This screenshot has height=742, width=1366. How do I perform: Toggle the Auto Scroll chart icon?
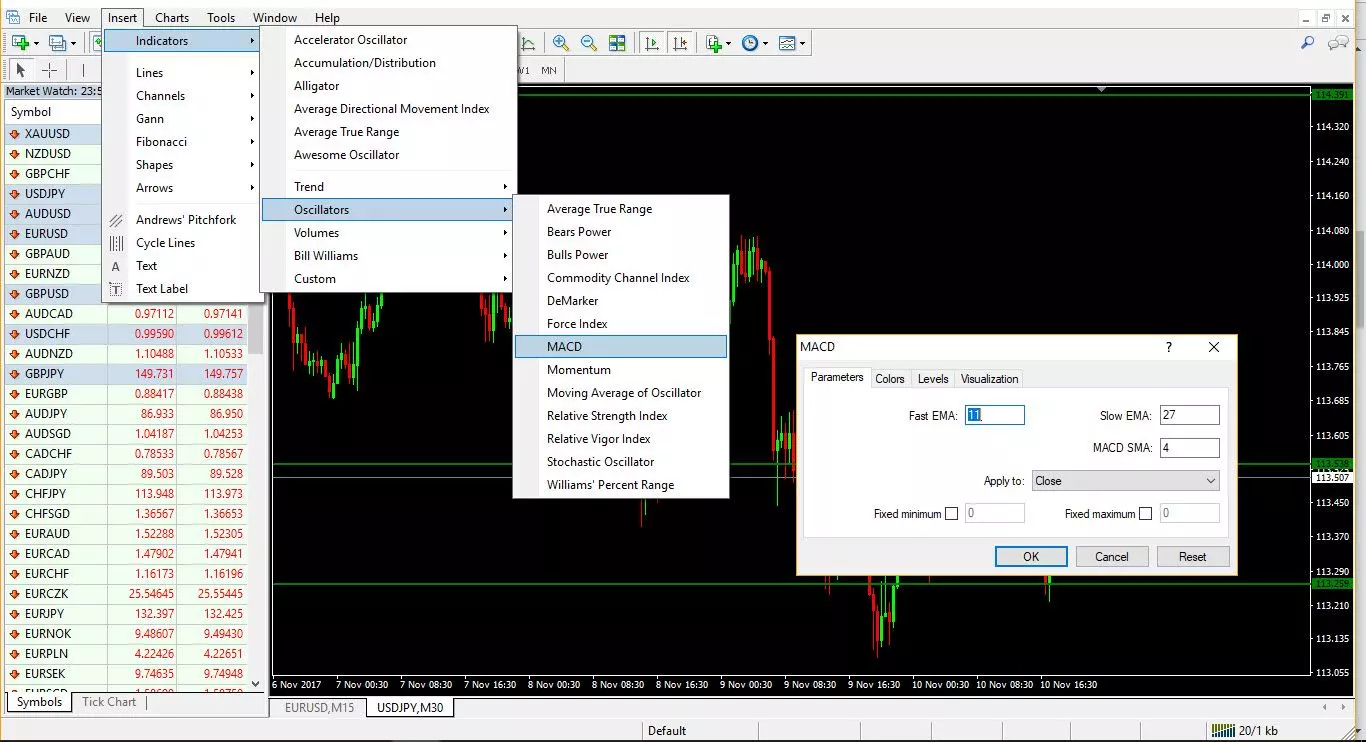pyautogui.click(x=652, y=43)
